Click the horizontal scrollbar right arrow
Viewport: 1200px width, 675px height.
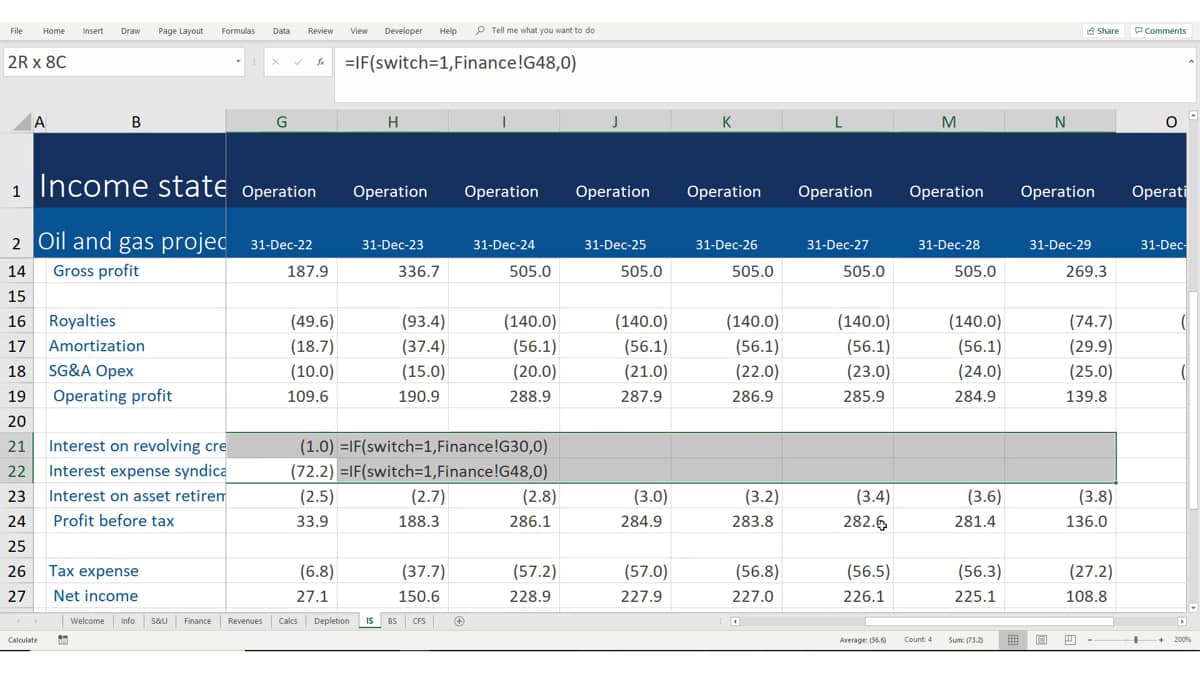pos(1180,621)
